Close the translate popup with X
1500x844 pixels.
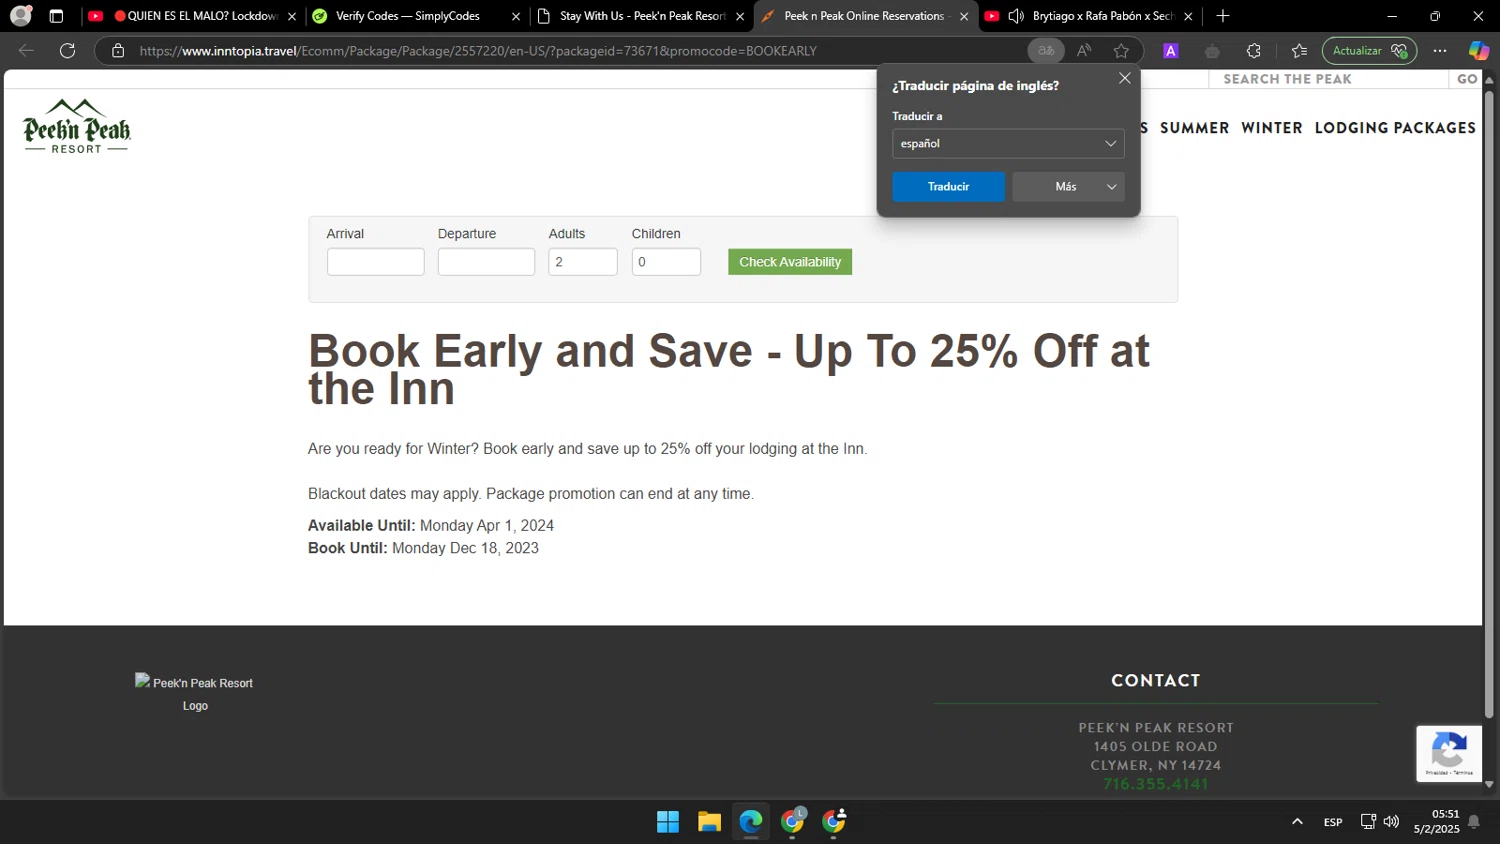[1124, 78]
